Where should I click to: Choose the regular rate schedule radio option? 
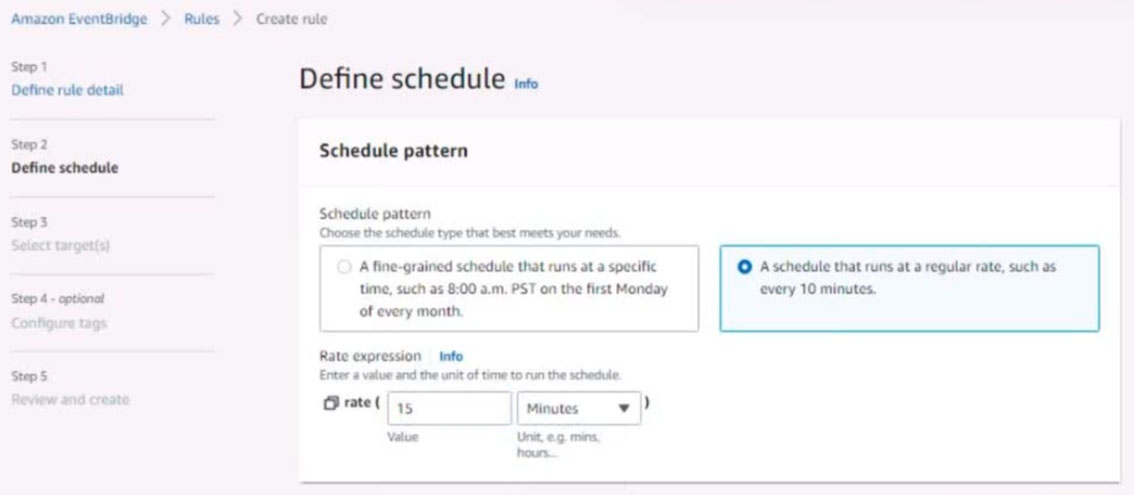coord(744,268)
